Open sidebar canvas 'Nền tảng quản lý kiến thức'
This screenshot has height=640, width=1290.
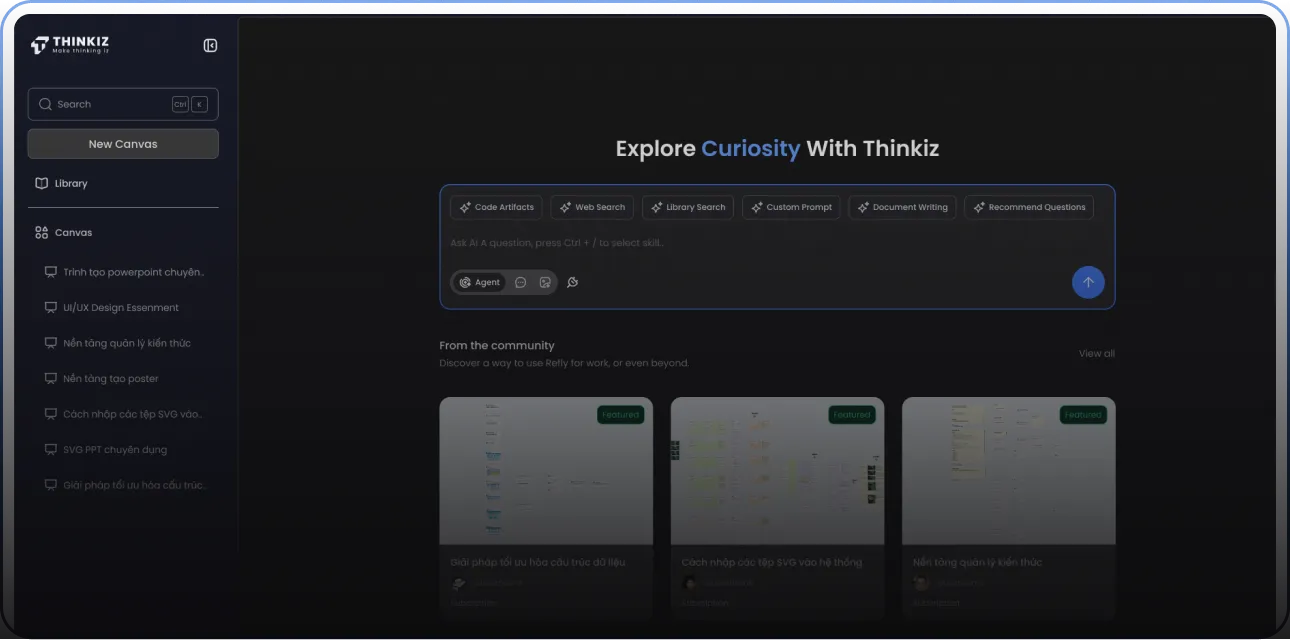pyautogui.click(x=119, y=343)
